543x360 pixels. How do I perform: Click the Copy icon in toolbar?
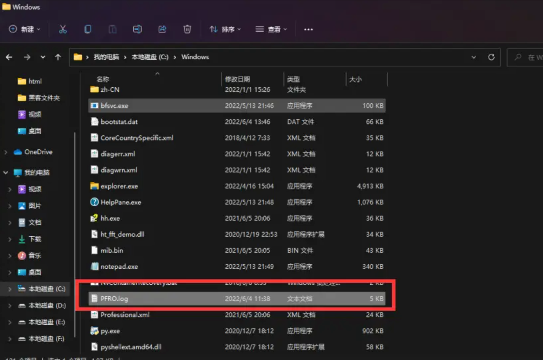(88, 29)
